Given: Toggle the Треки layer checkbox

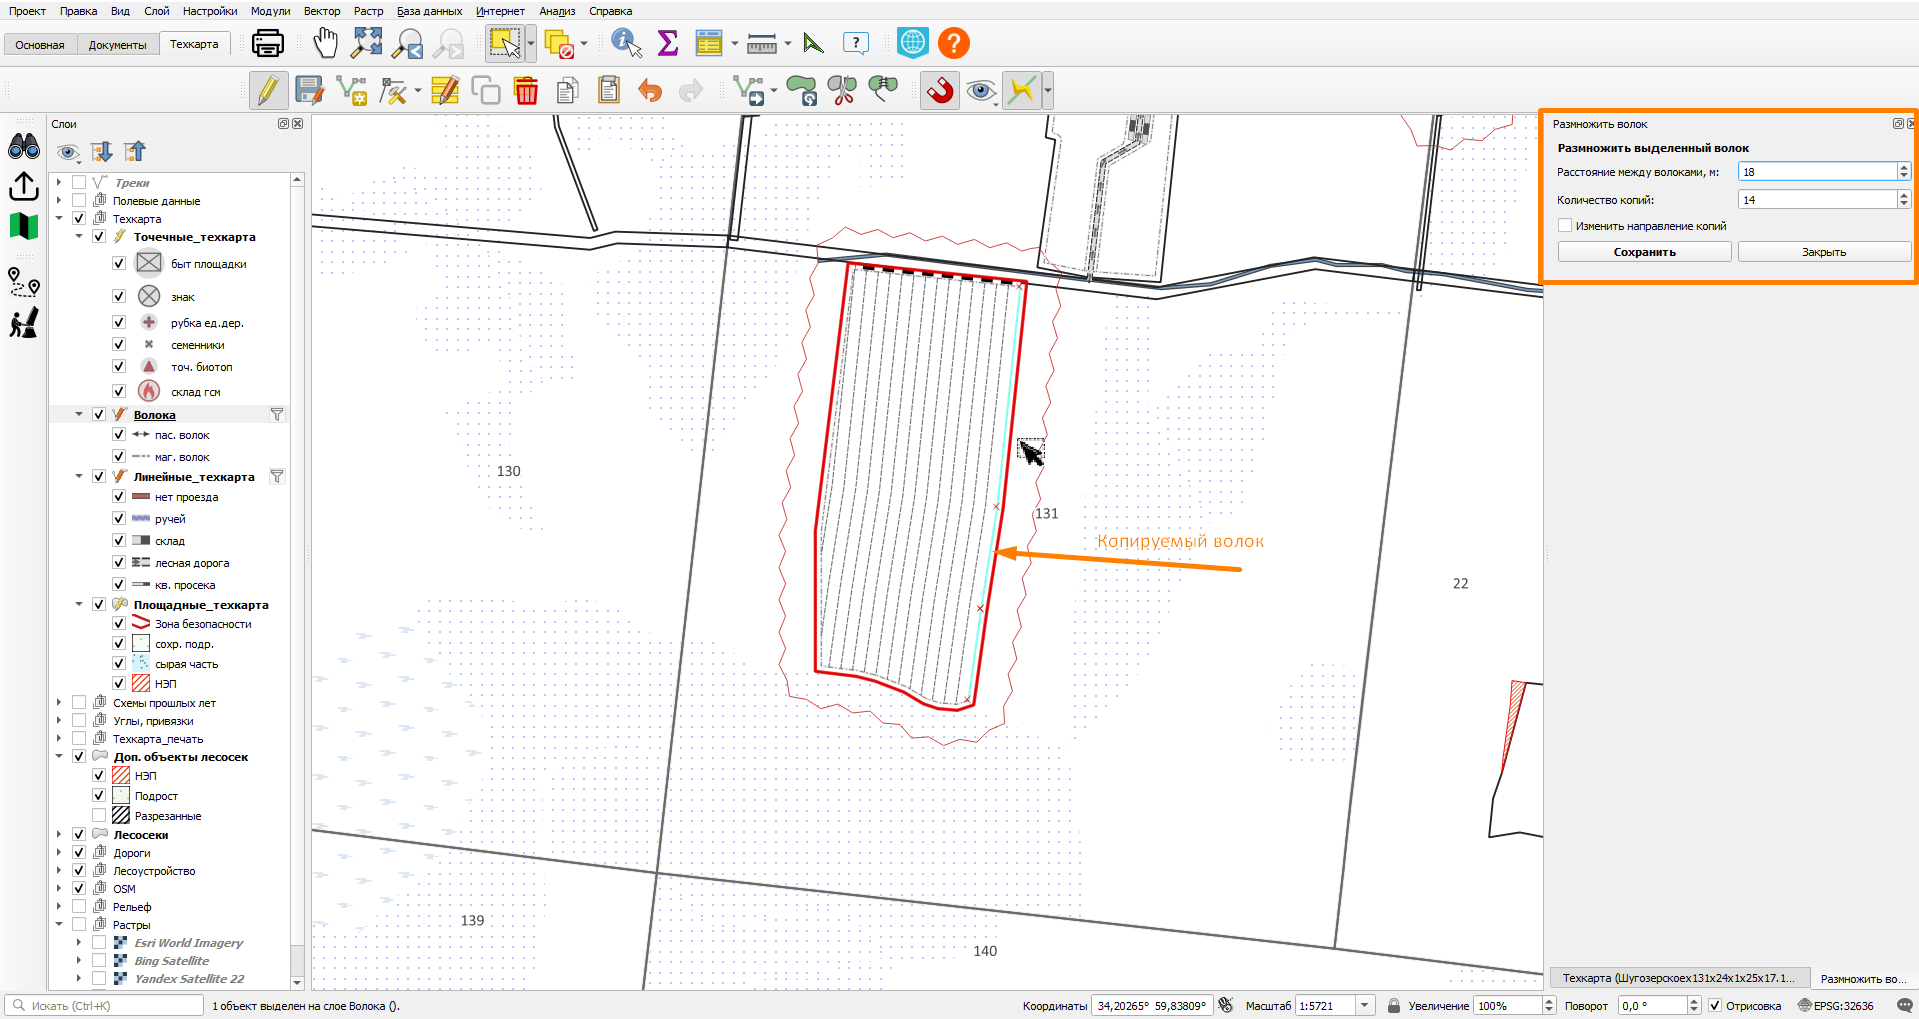Looking at the screenshot, I should 79,183.
